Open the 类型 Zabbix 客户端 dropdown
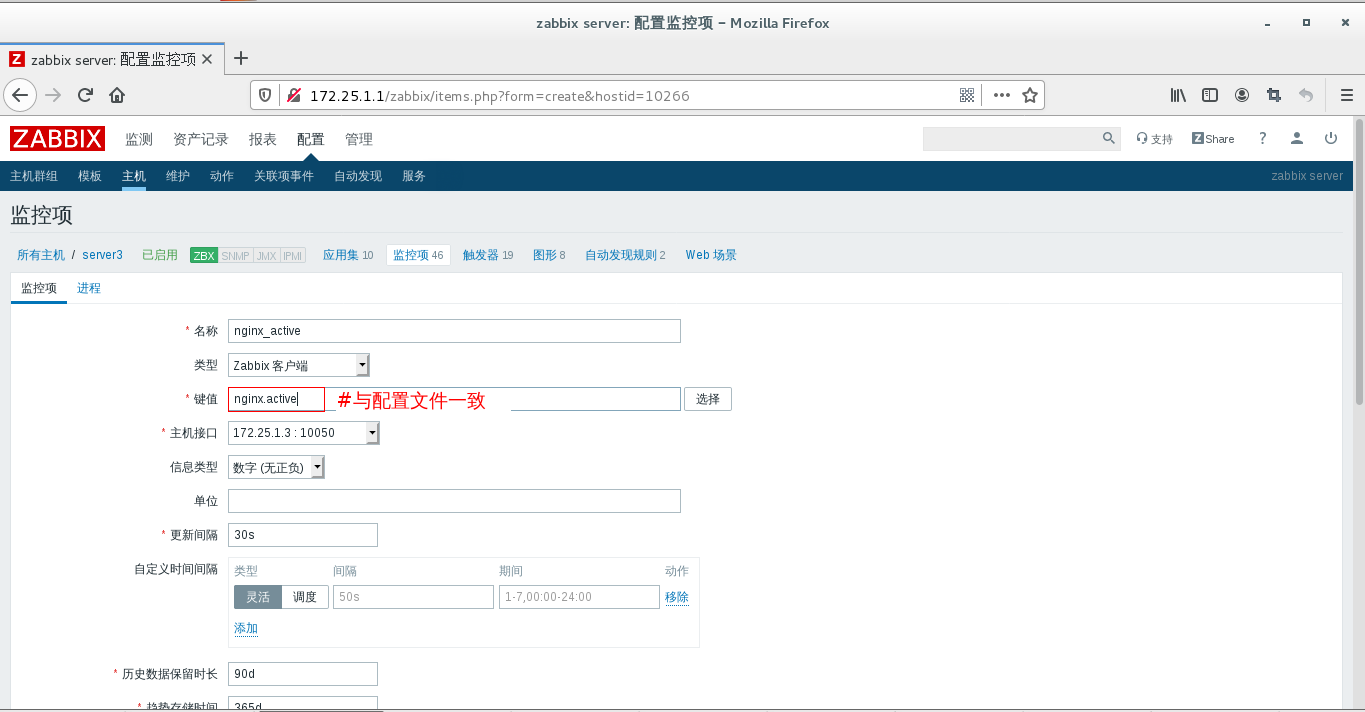The height and width of the screenshot is (712, 1365). [x=299, y=366]
